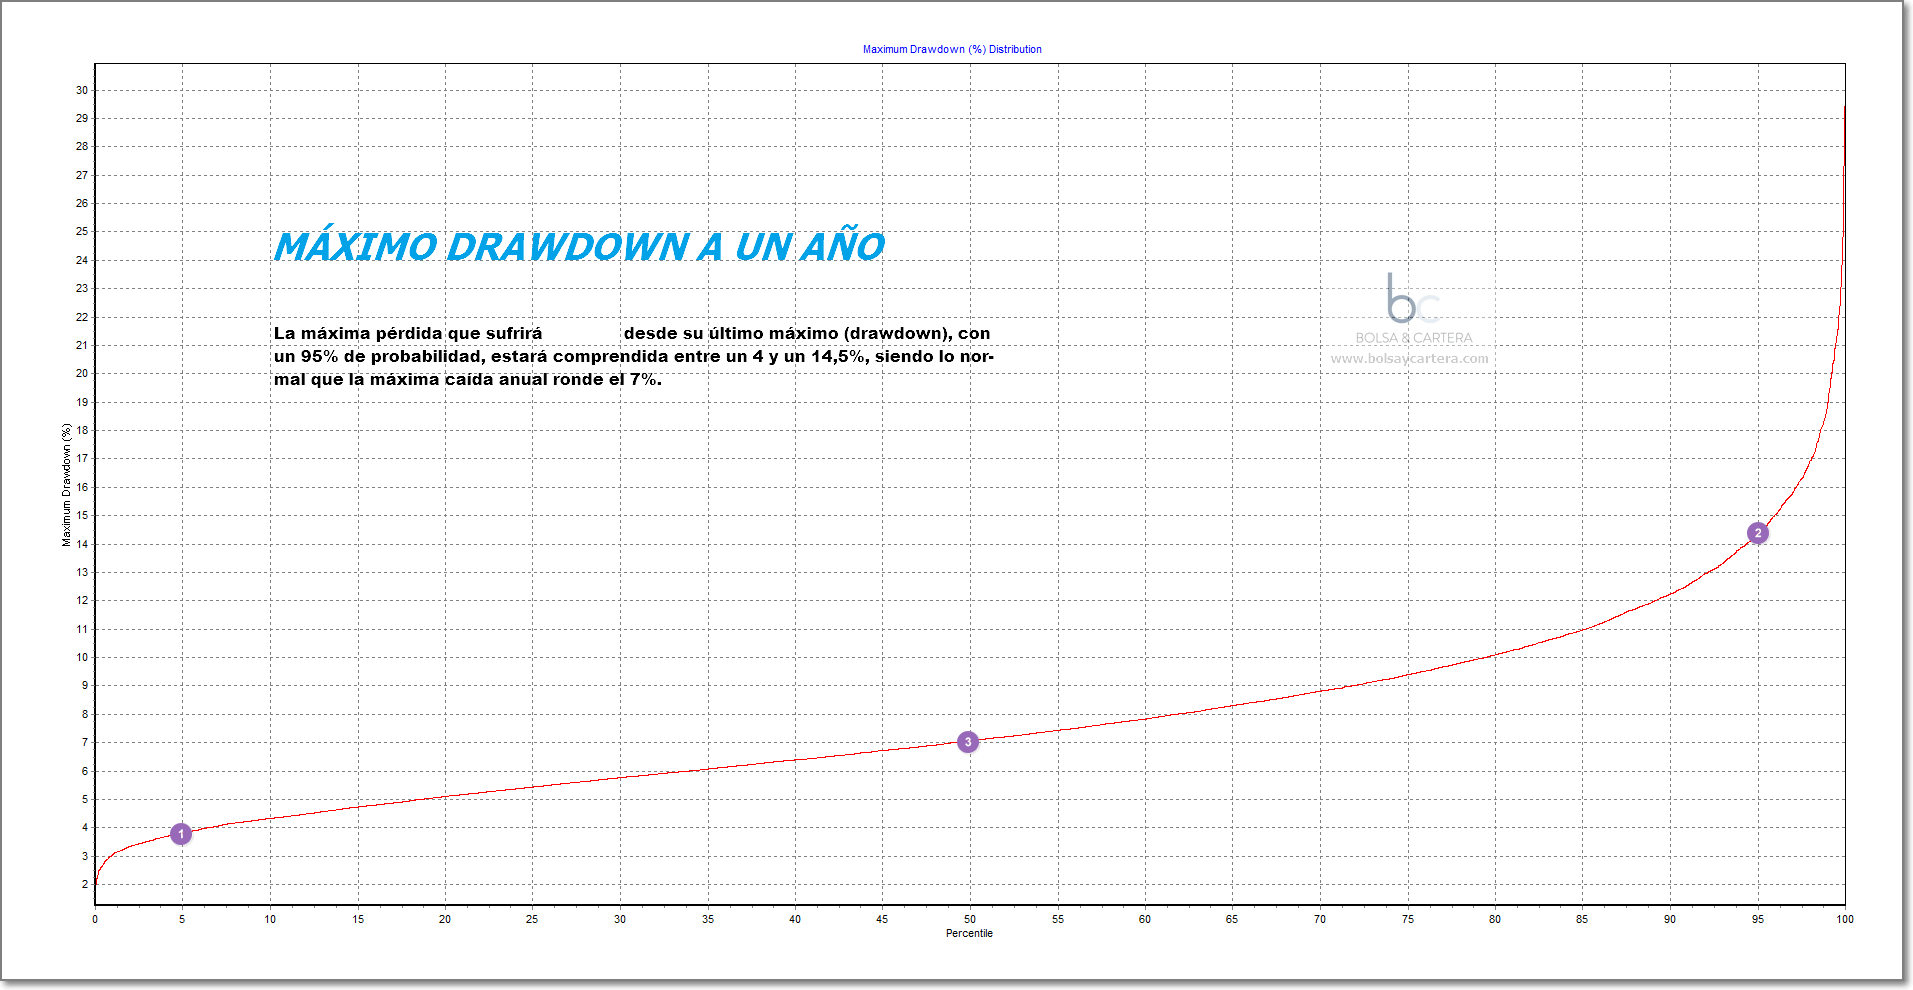
Task: Click the 'Maximum Drawdown (%) Distribution' chart title
Action: [x=952, y=49]
